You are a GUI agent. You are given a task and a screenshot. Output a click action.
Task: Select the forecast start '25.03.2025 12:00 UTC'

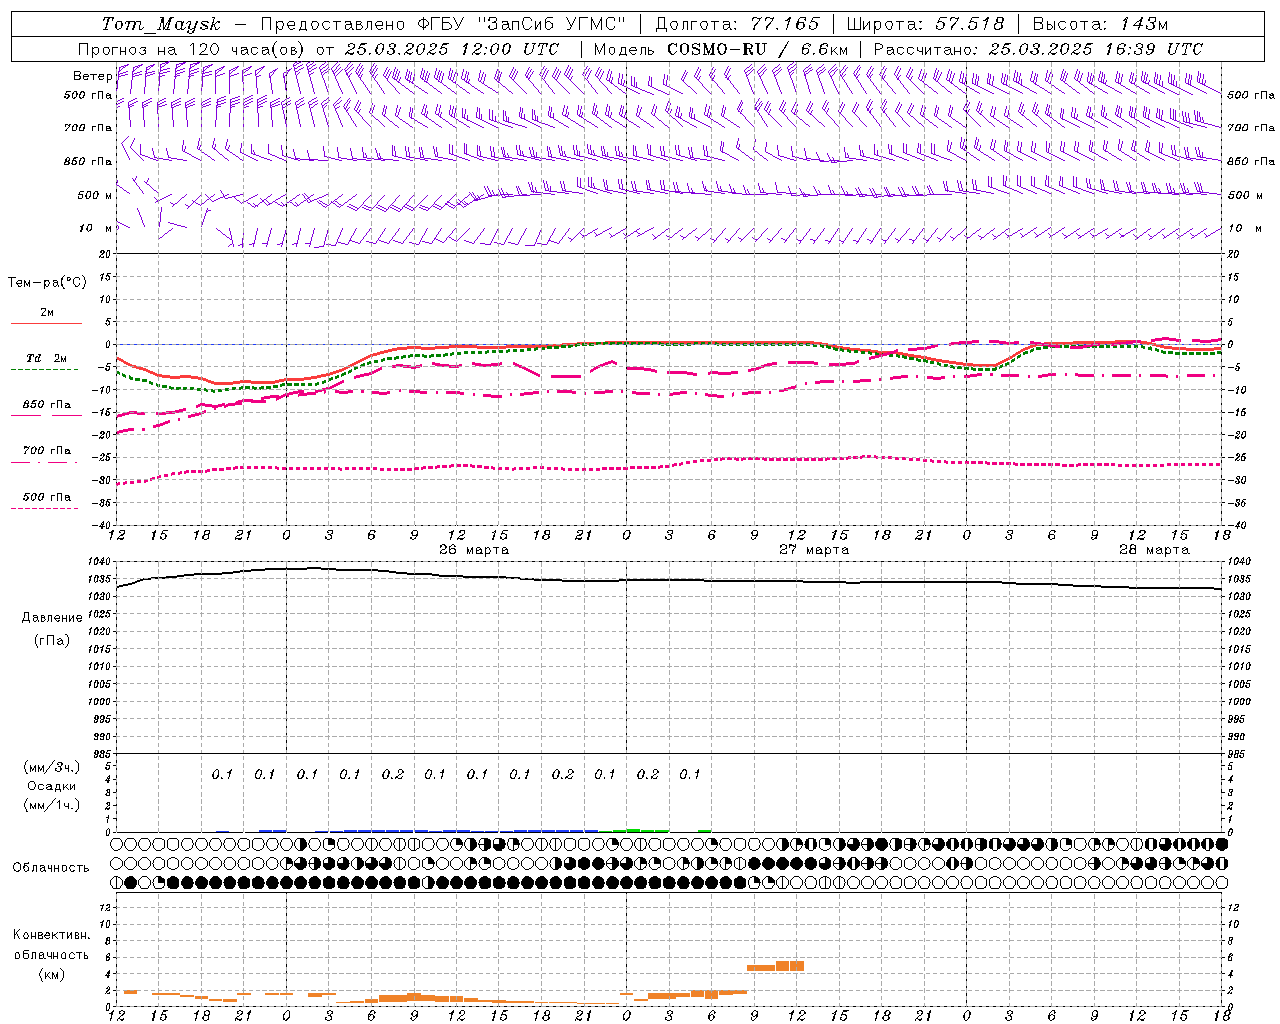coord(451,49)
